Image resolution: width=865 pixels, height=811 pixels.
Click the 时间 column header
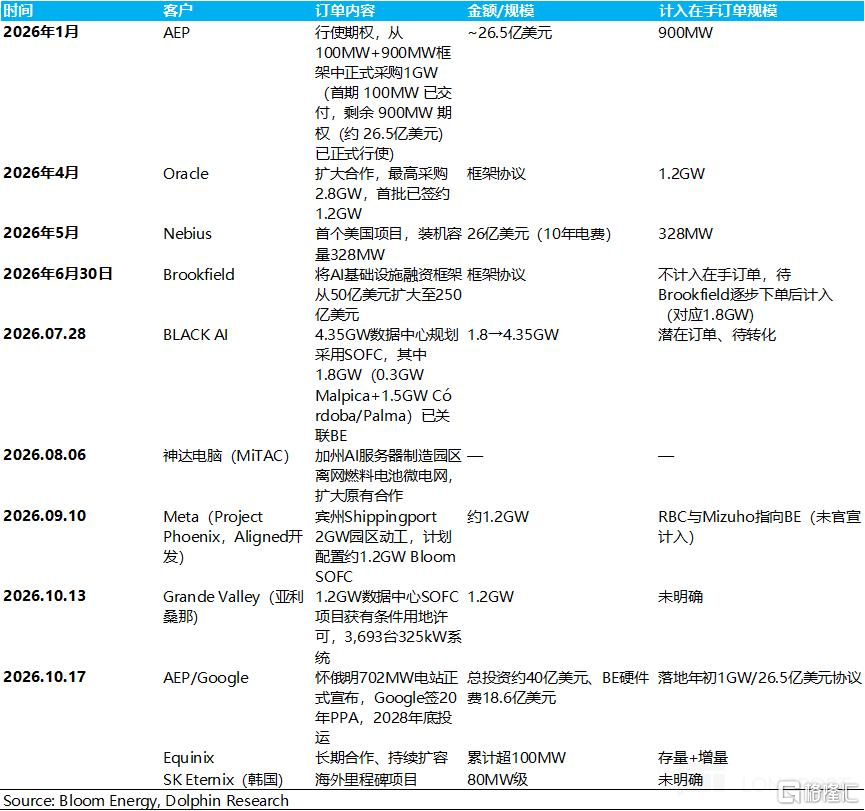click(x=18, y=10)
